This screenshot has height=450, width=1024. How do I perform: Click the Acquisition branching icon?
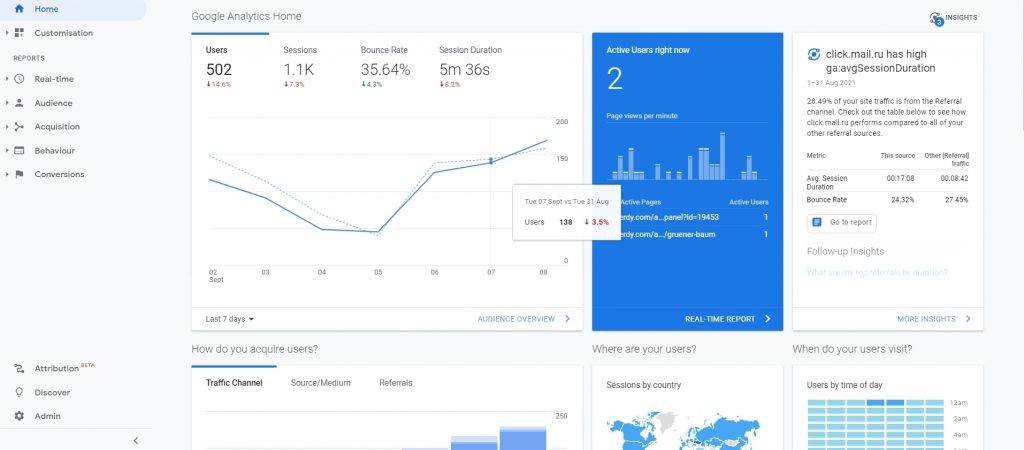click(x=19, y=127)
